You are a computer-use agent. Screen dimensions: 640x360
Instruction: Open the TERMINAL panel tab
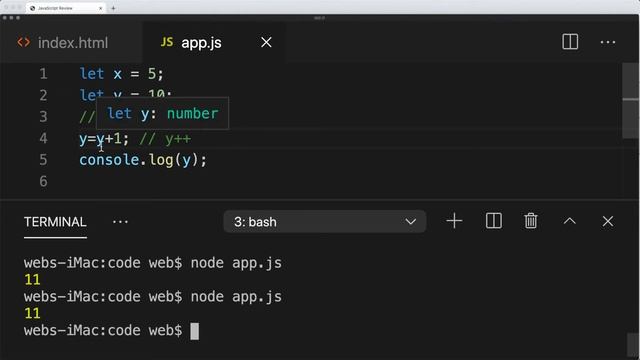55,222
